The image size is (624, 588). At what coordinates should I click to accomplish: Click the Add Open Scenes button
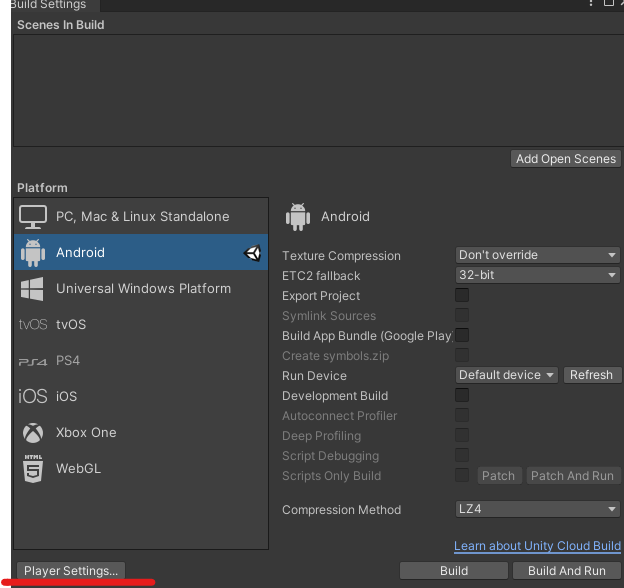click(x=566, y=159)
